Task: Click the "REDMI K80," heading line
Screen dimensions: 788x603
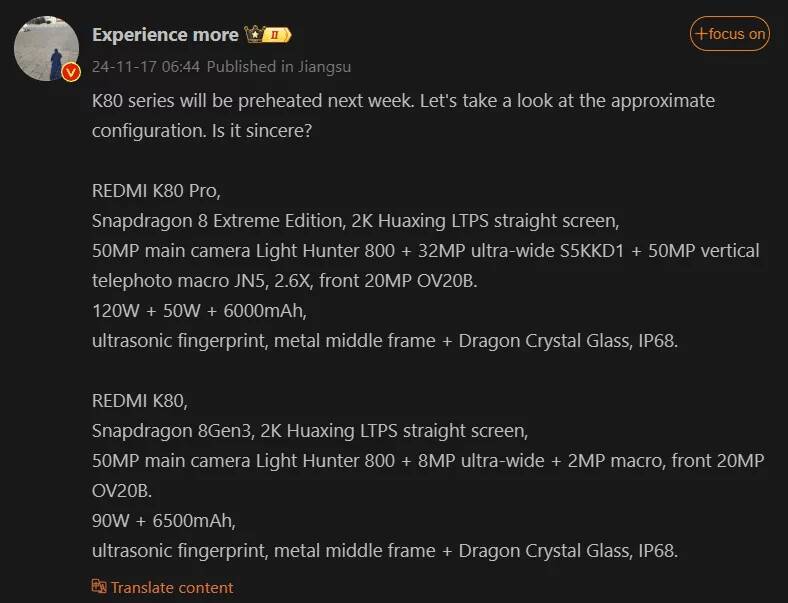Action: 140,401
